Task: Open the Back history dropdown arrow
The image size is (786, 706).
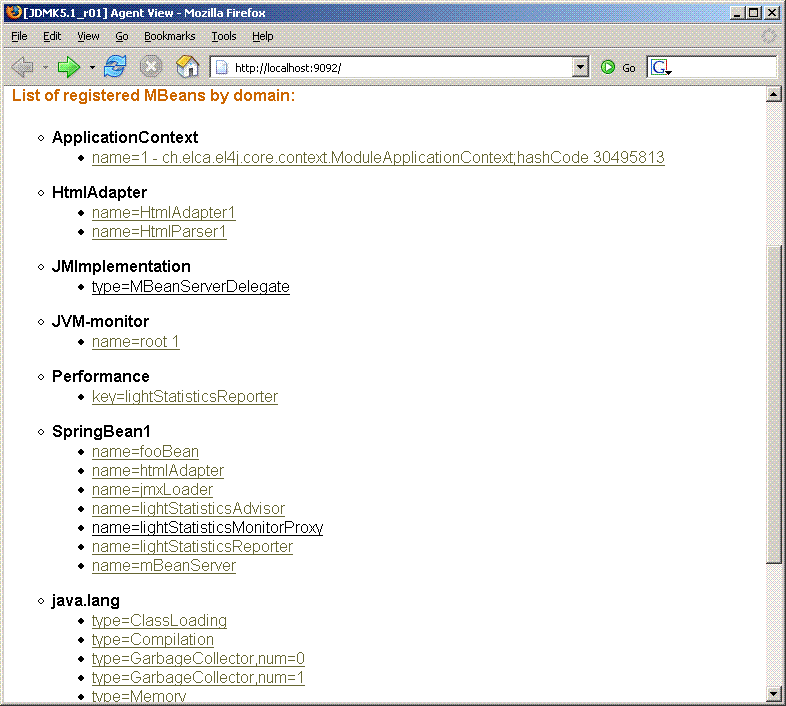Action: point(45,67)
